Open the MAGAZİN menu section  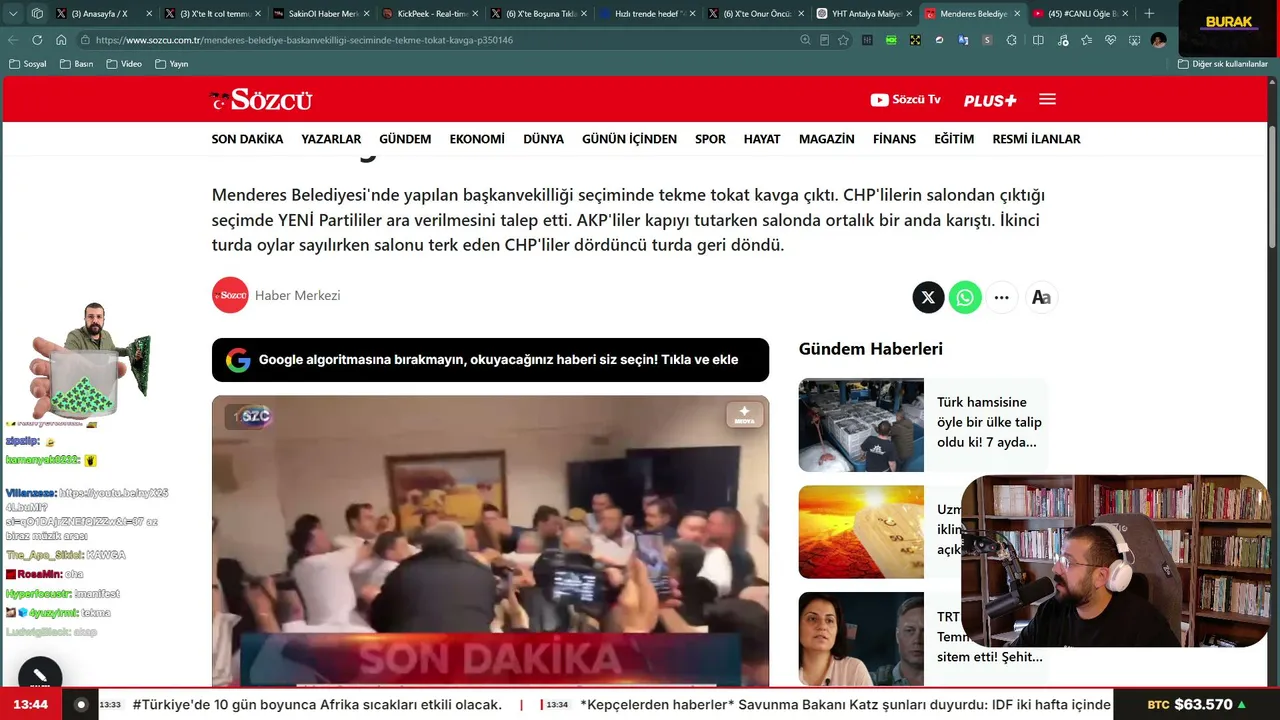pyautogui.click(x=826, y=139)
